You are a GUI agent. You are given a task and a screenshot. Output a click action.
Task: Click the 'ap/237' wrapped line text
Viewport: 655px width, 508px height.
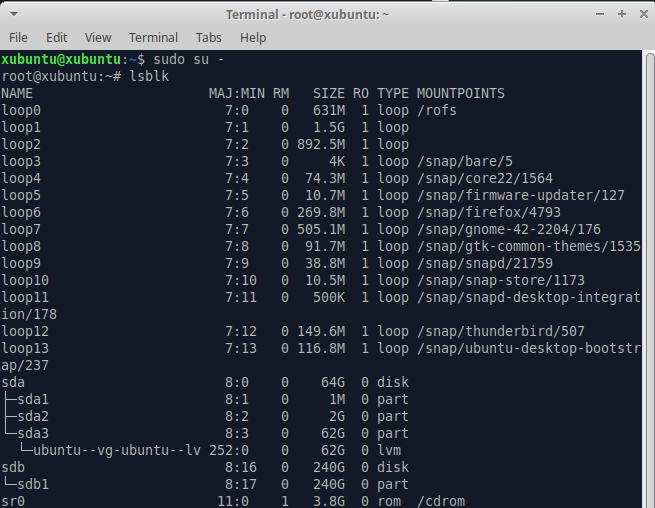[x=25, y=366]
